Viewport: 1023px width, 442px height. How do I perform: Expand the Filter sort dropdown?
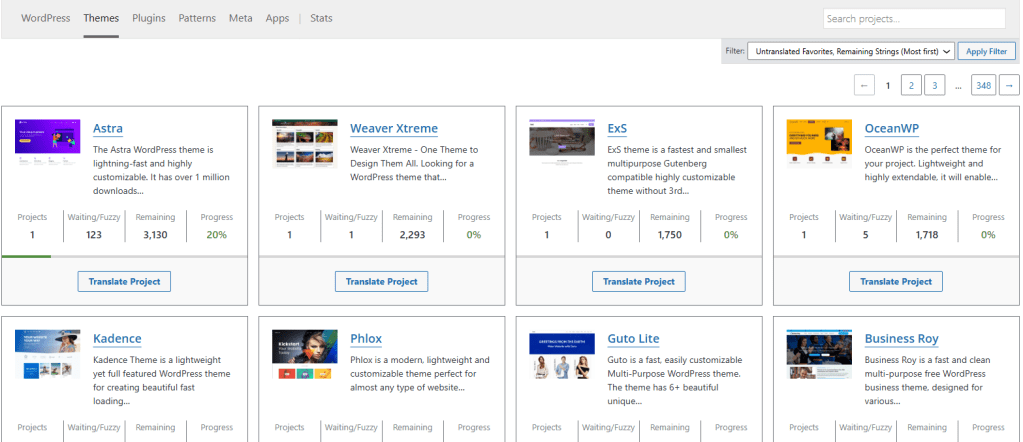click(x=850, y=51)
